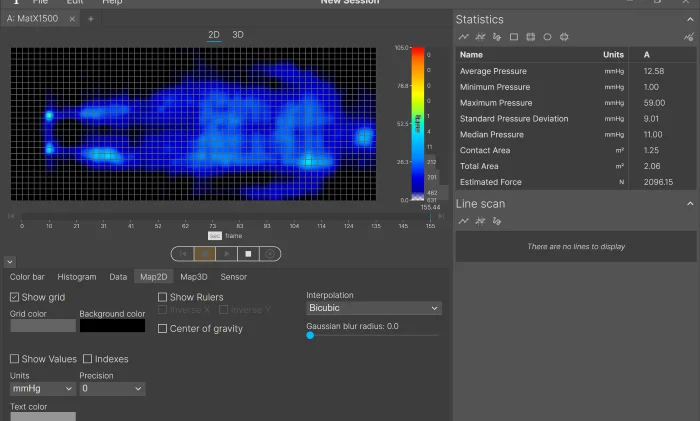Open the Interpolation dropdown showing Bicubic

tap(373, 308)
